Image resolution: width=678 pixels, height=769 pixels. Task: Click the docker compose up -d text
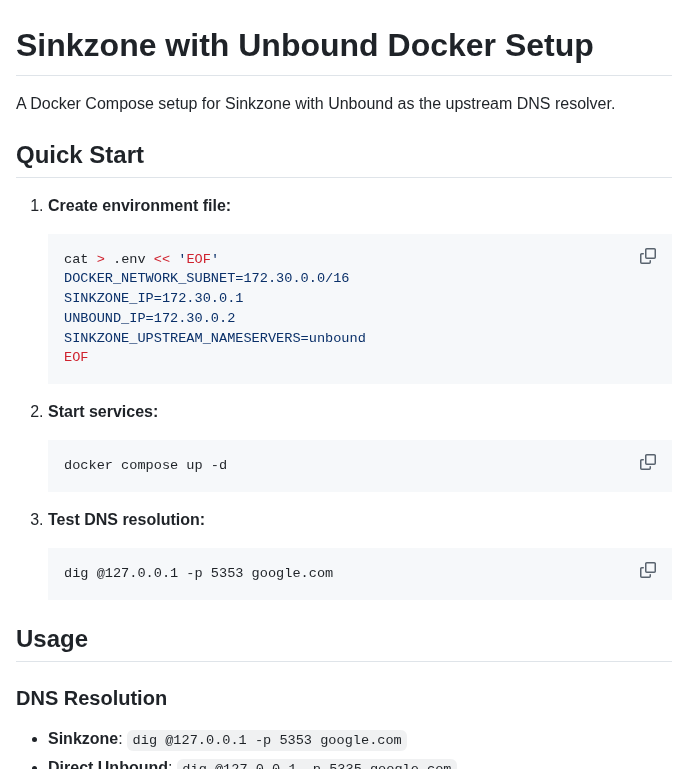146,465
